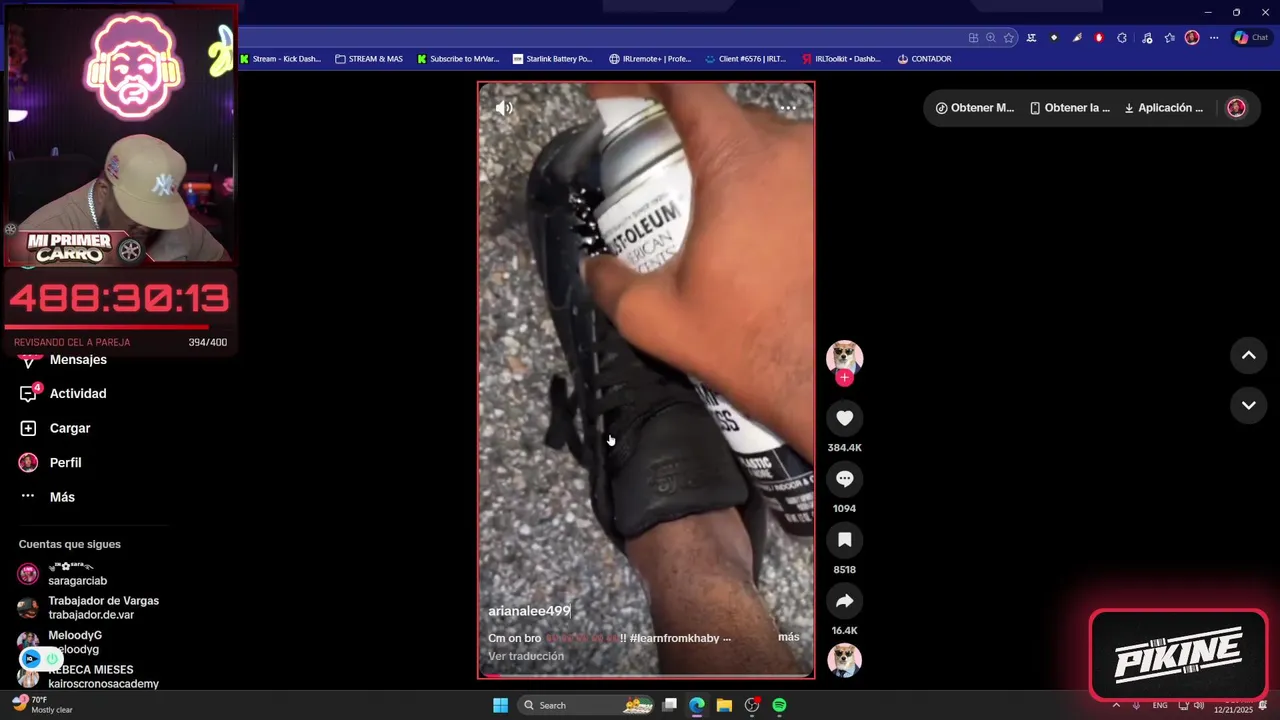1280x720 pixels.
Task: Seek the video using the bottom progress bar
Action: [646, 676]
